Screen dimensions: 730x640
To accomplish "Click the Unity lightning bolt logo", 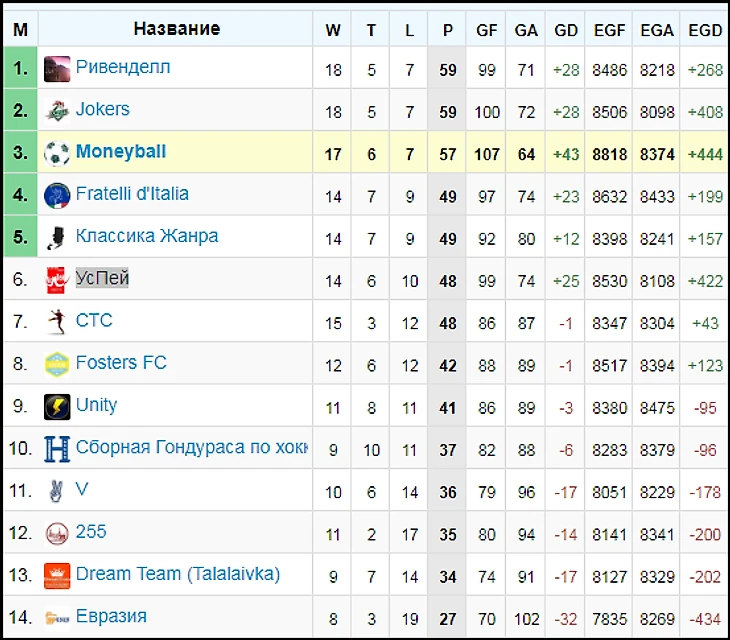I will coord(57,406).
